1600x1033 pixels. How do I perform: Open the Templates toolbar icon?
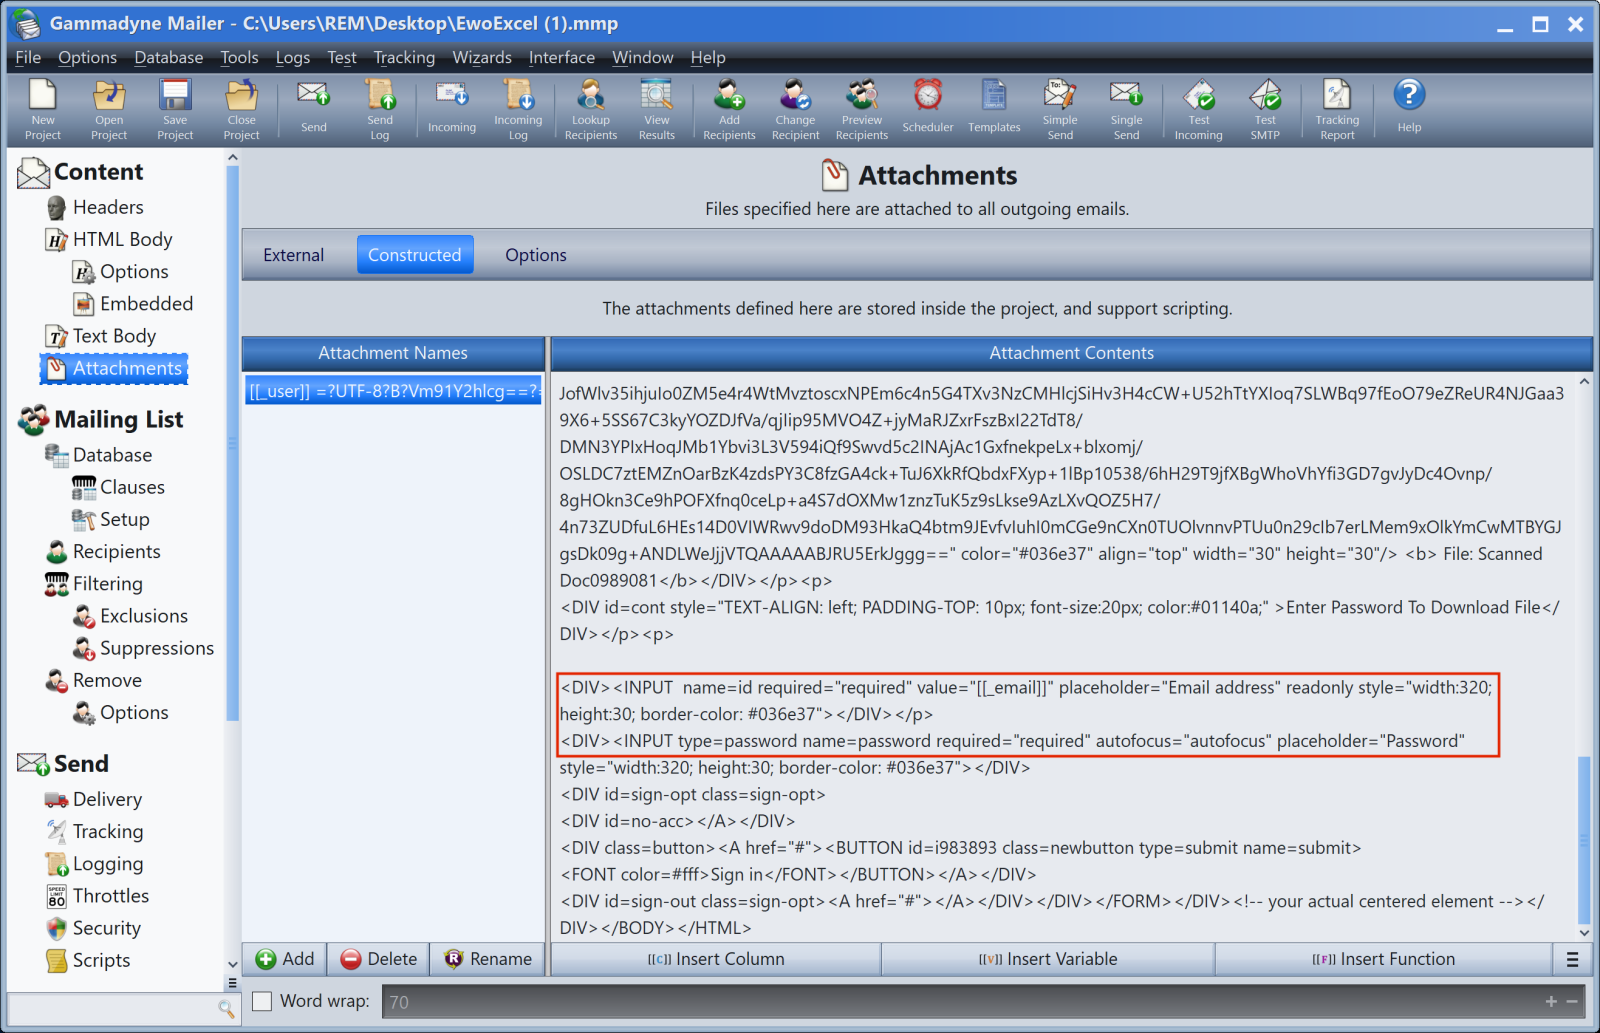pyautogui.click(x=994, y=95)
